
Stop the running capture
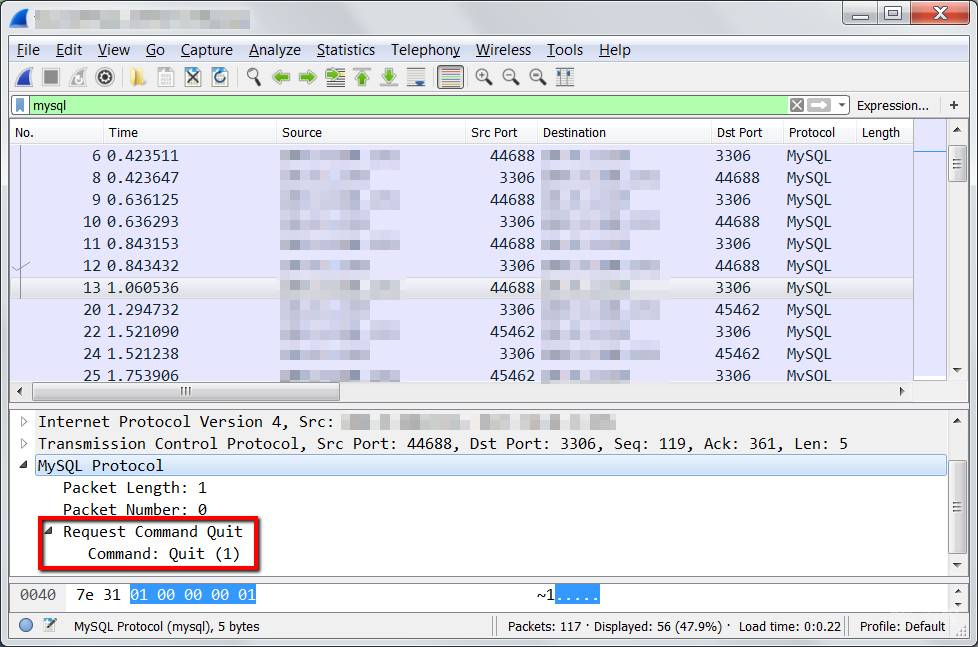point(51,77)
